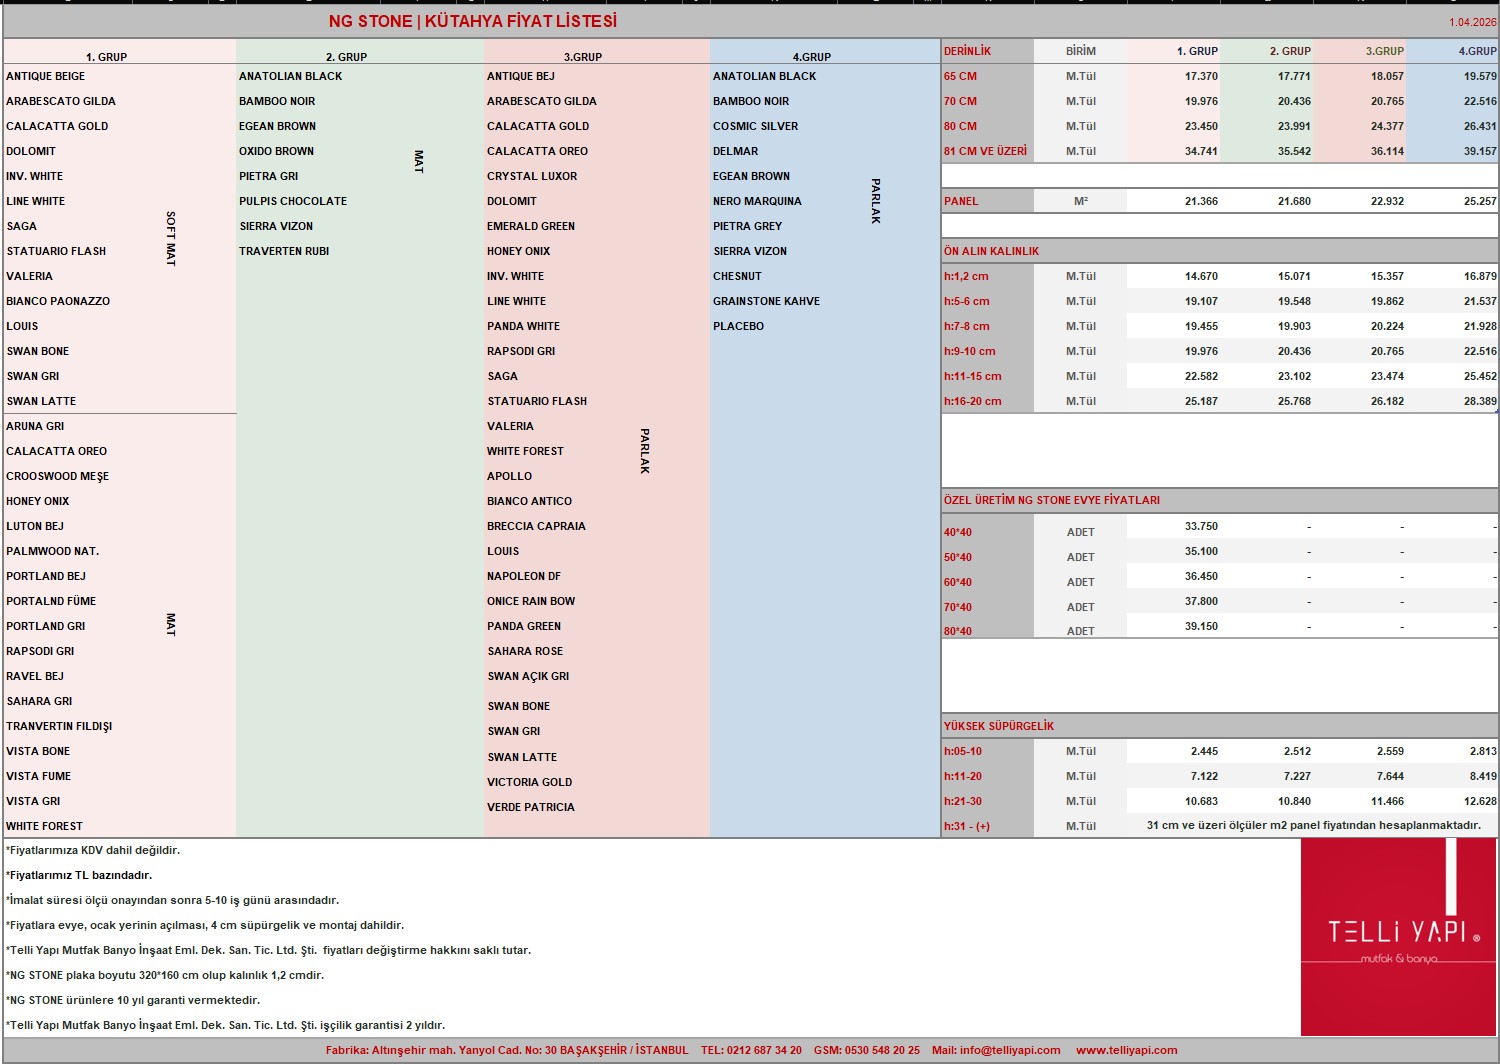Screen dimensions: 1500x1064
Task: Select the h:31 - (+) row label
Action: click(967, 826)
